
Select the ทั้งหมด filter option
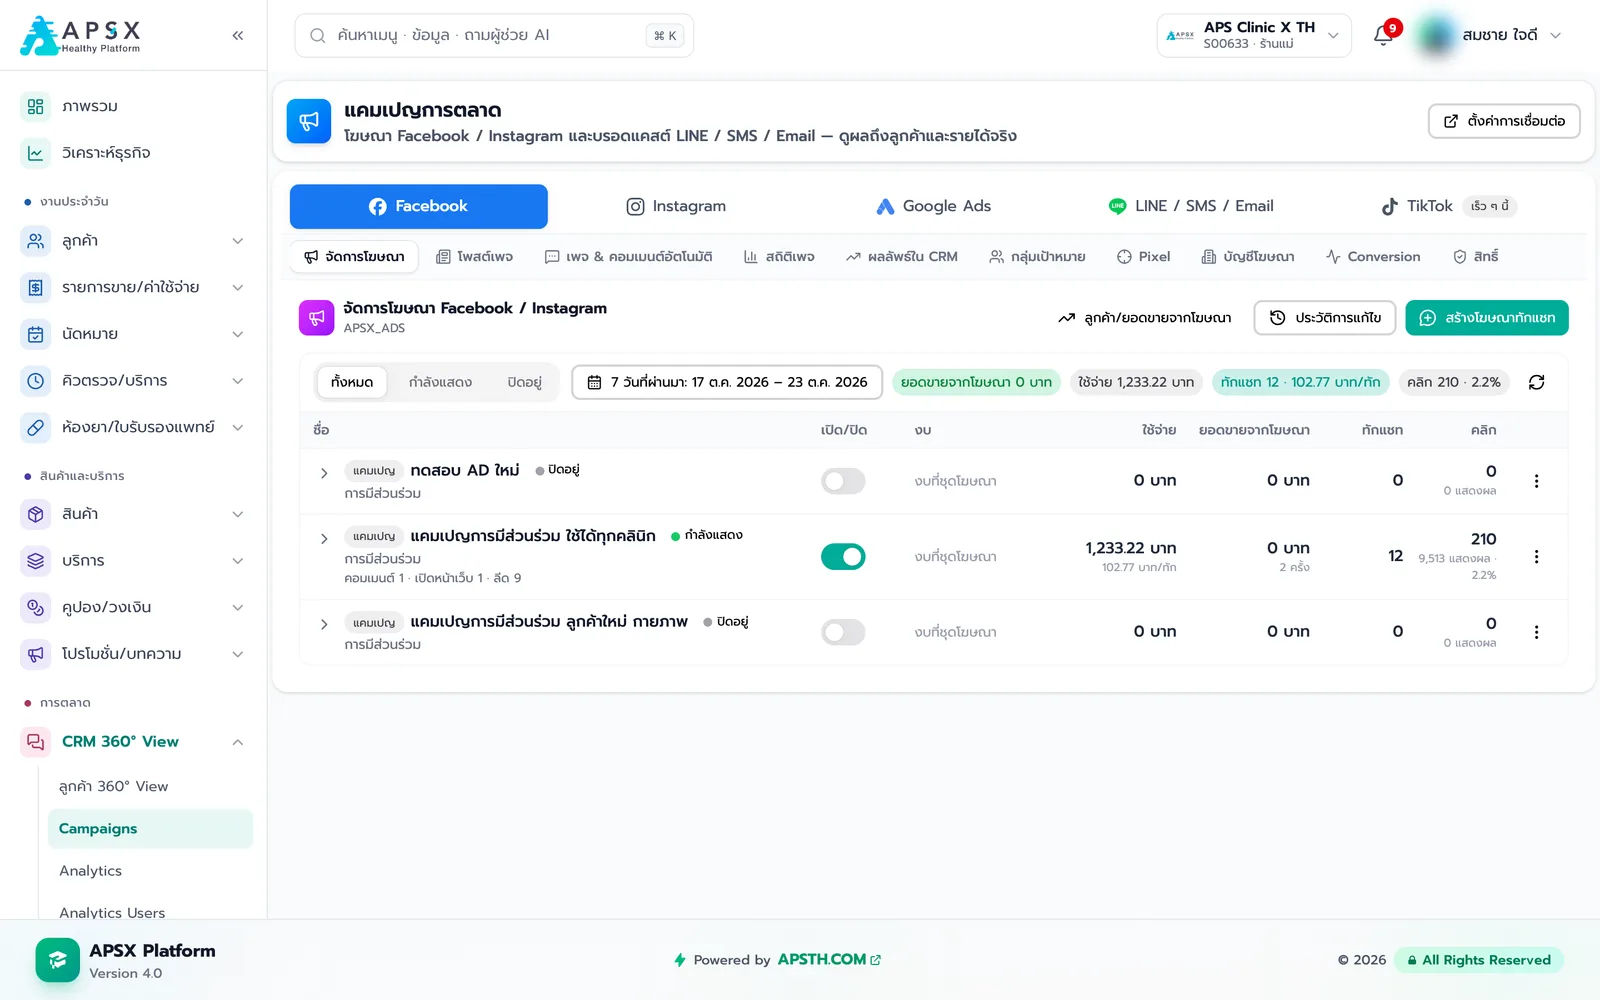coord(352,382)
